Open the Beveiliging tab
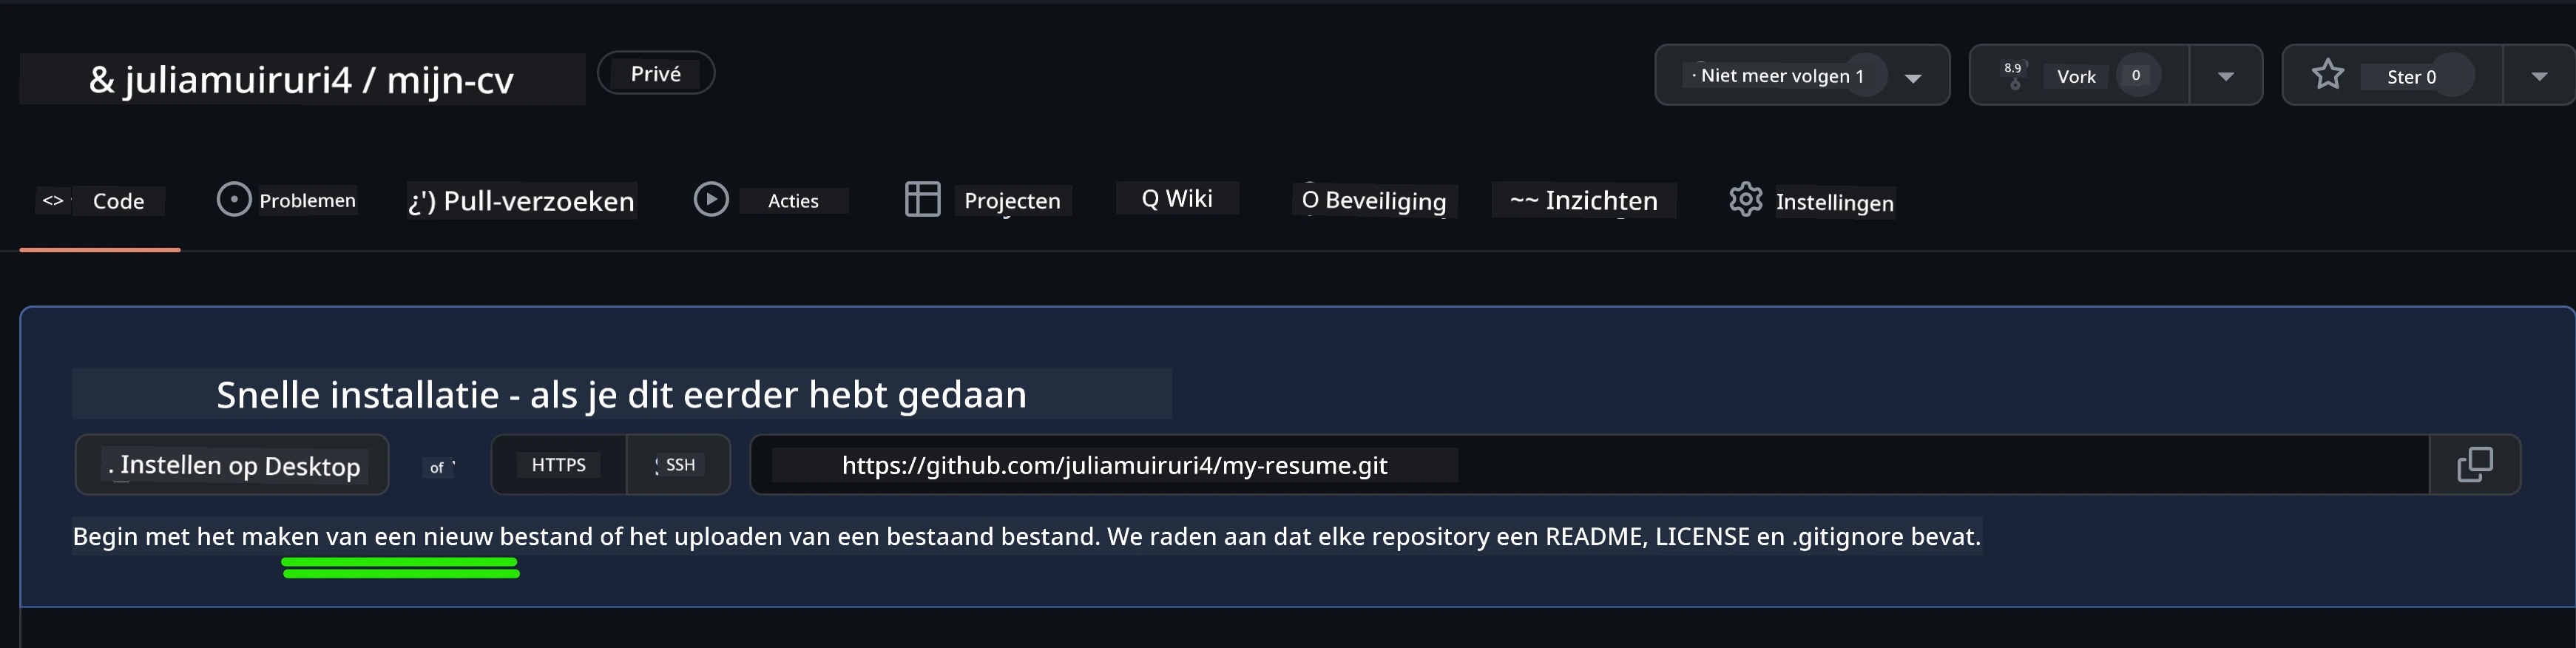2576x648 pixels. pos(1374,200)
